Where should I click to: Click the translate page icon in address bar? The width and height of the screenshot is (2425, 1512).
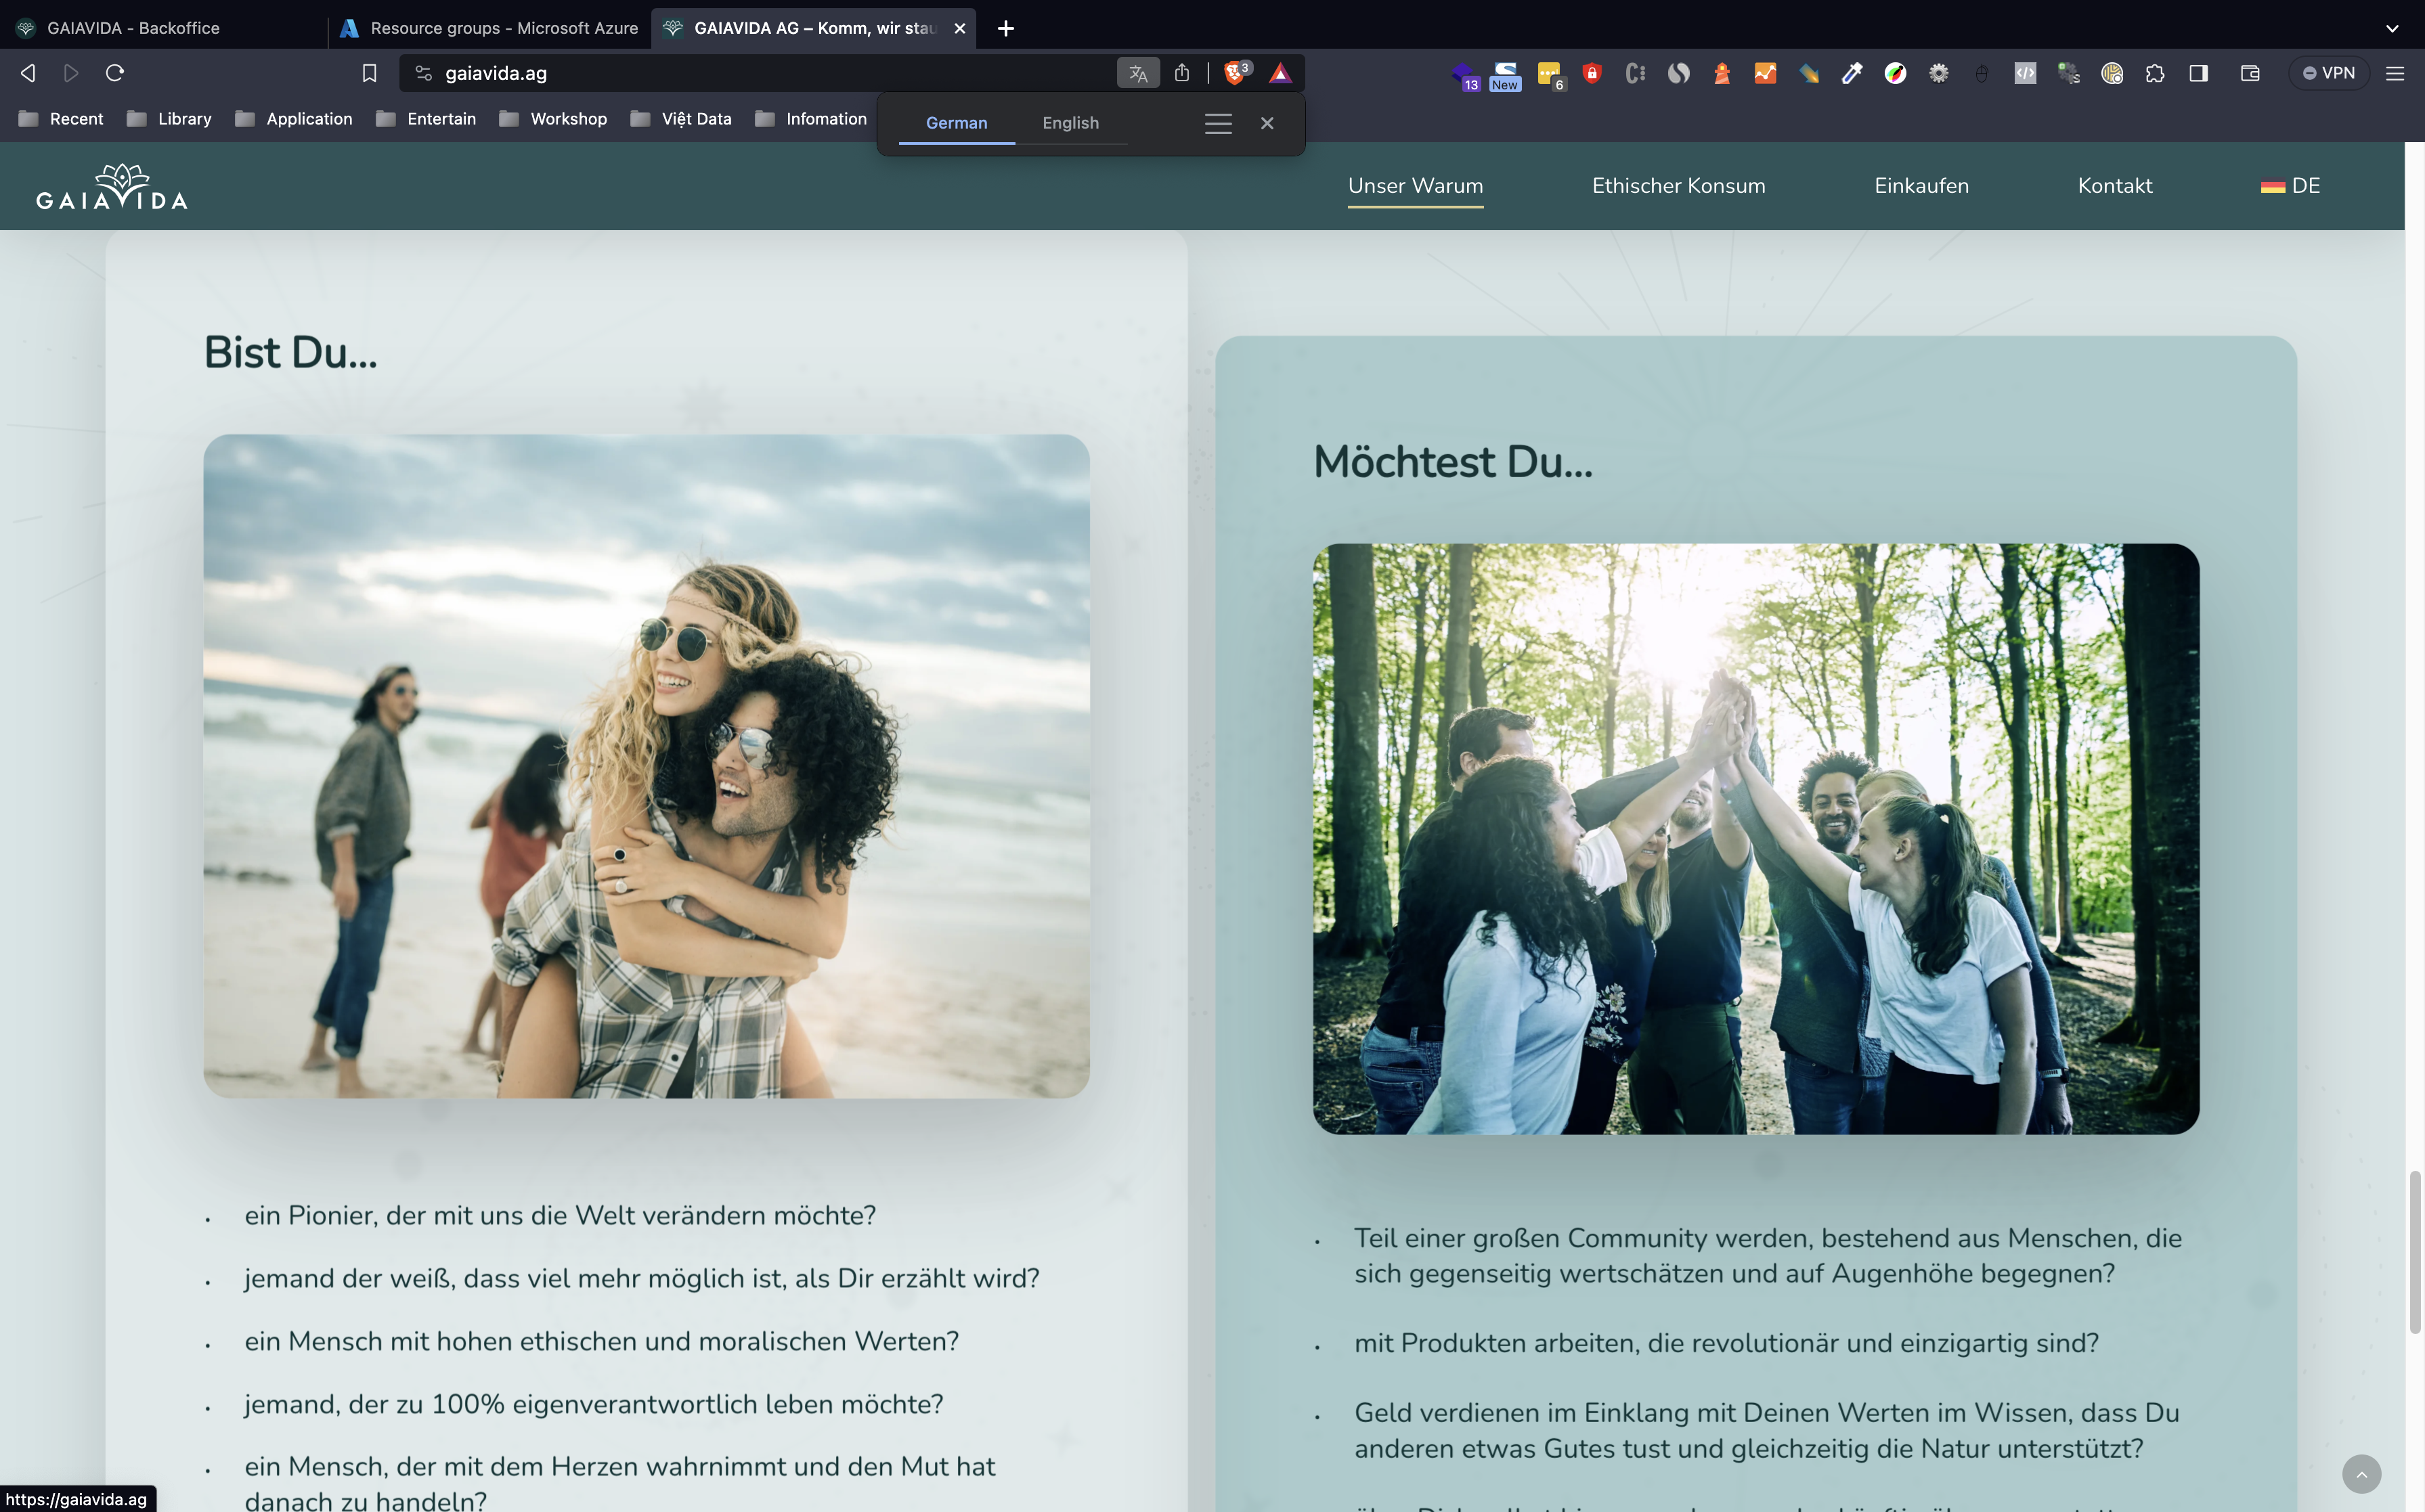1138,73
